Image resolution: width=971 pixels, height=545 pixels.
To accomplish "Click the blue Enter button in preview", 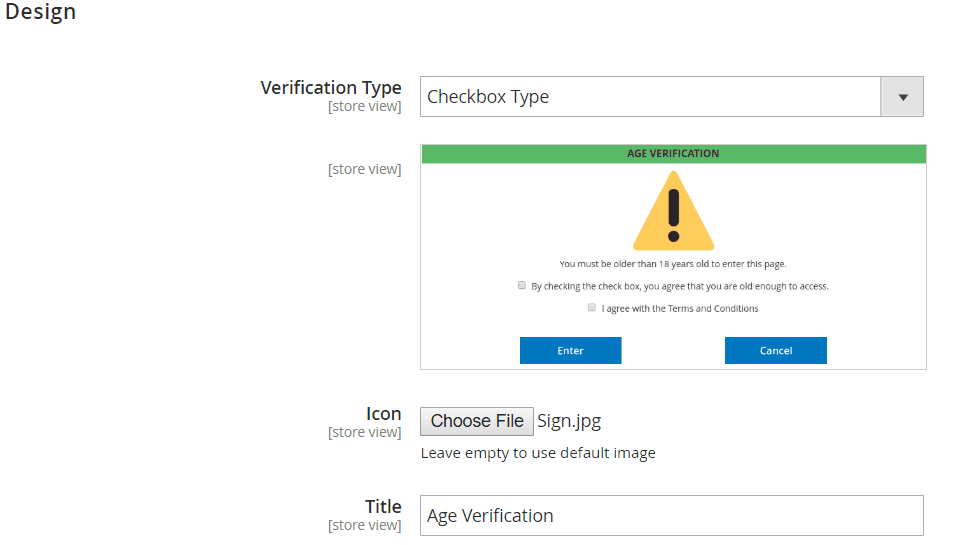I will [x=570, y=351].
